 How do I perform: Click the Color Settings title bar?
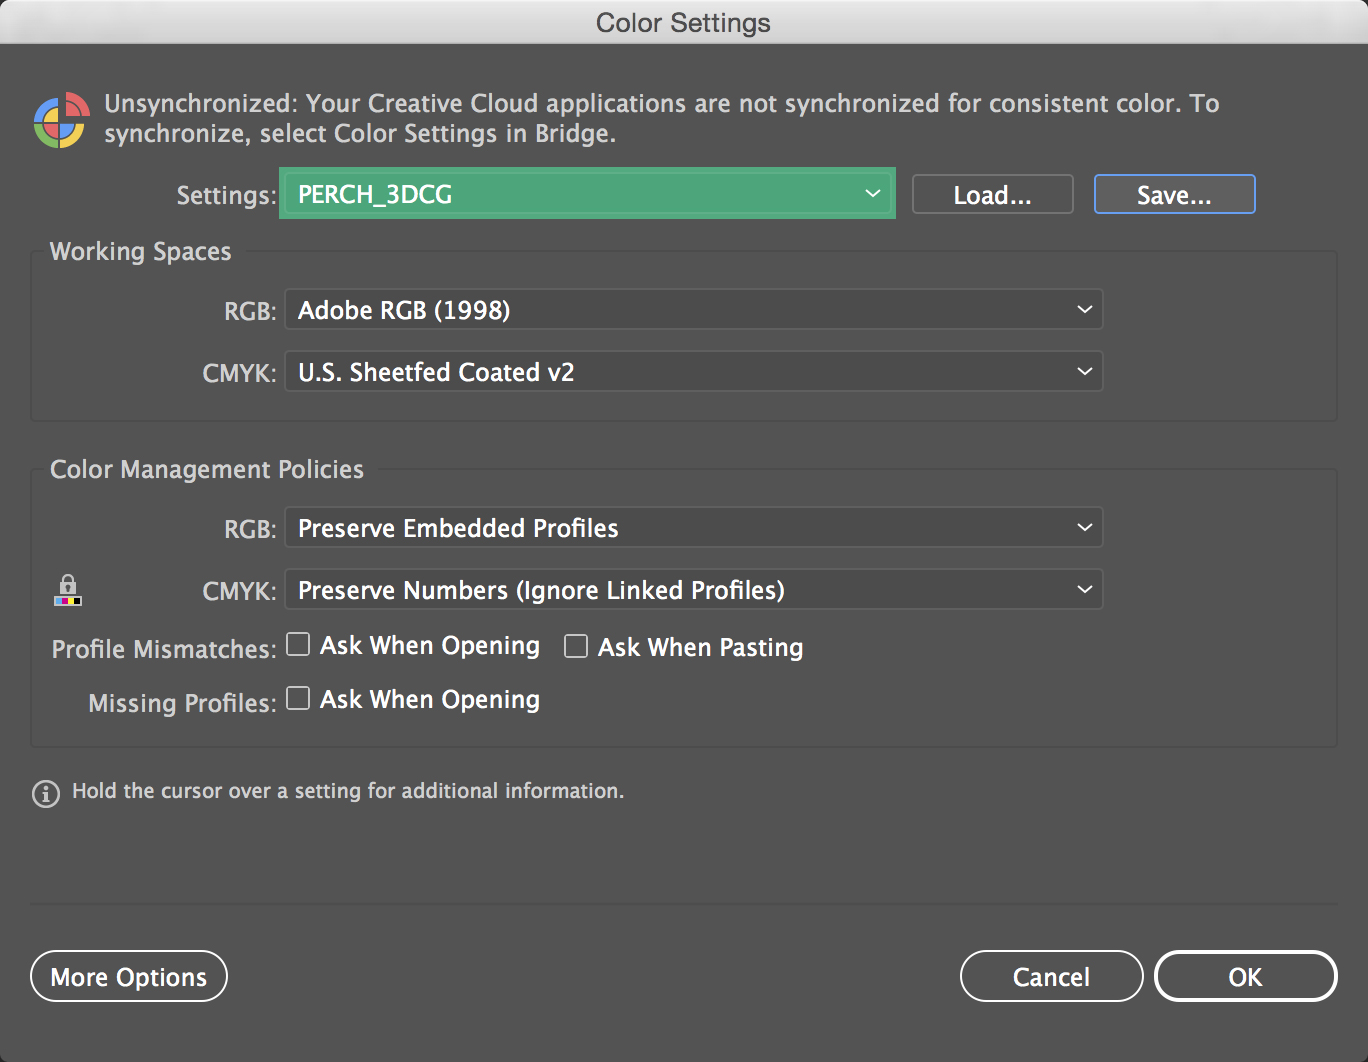click(683, 22)
